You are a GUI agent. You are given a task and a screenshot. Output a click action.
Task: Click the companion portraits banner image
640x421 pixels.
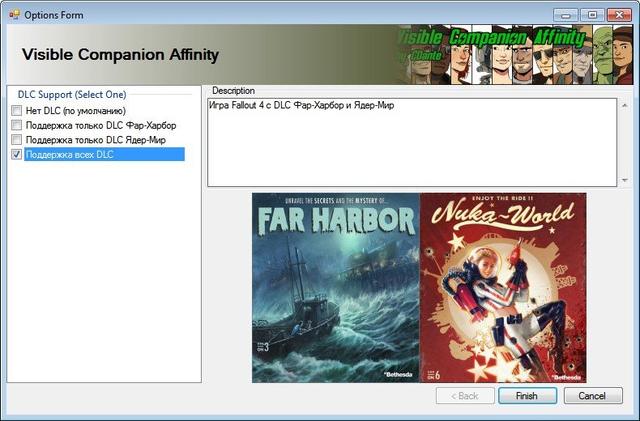click(516, 54)
